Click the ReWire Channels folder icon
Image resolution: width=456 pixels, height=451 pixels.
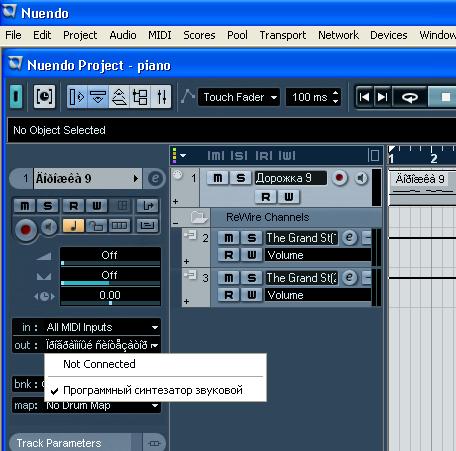199,217
